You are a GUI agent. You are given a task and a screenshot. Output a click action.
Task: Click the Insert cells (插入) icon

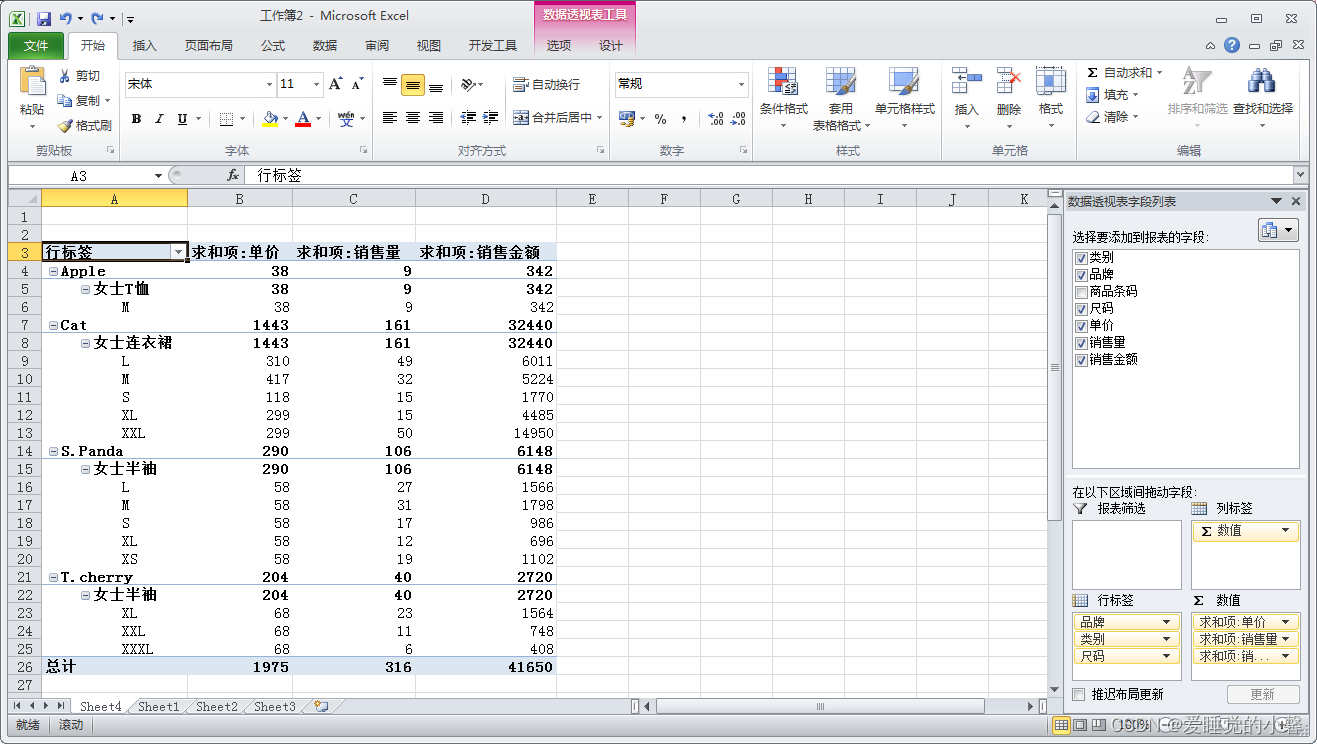[966, 81]
